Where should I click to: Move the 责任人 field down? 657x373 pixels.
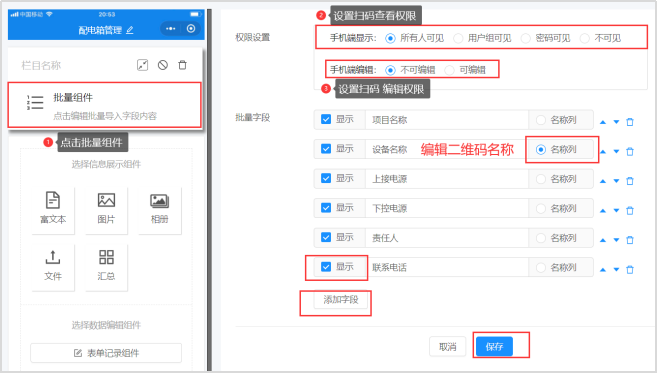(x=616, y=240)
